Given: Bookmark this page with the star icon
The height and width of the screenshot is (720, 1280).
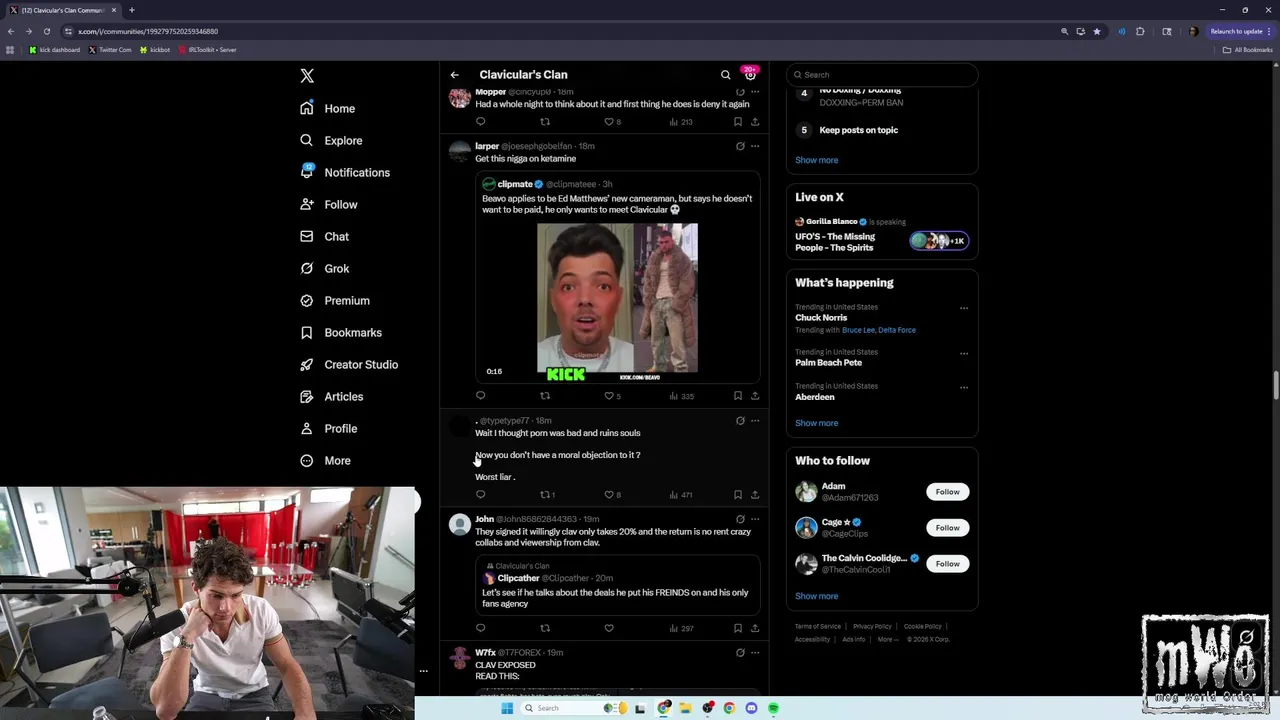Looking at the screenshot, I should pyautogui.click(x=1097, y=31).
